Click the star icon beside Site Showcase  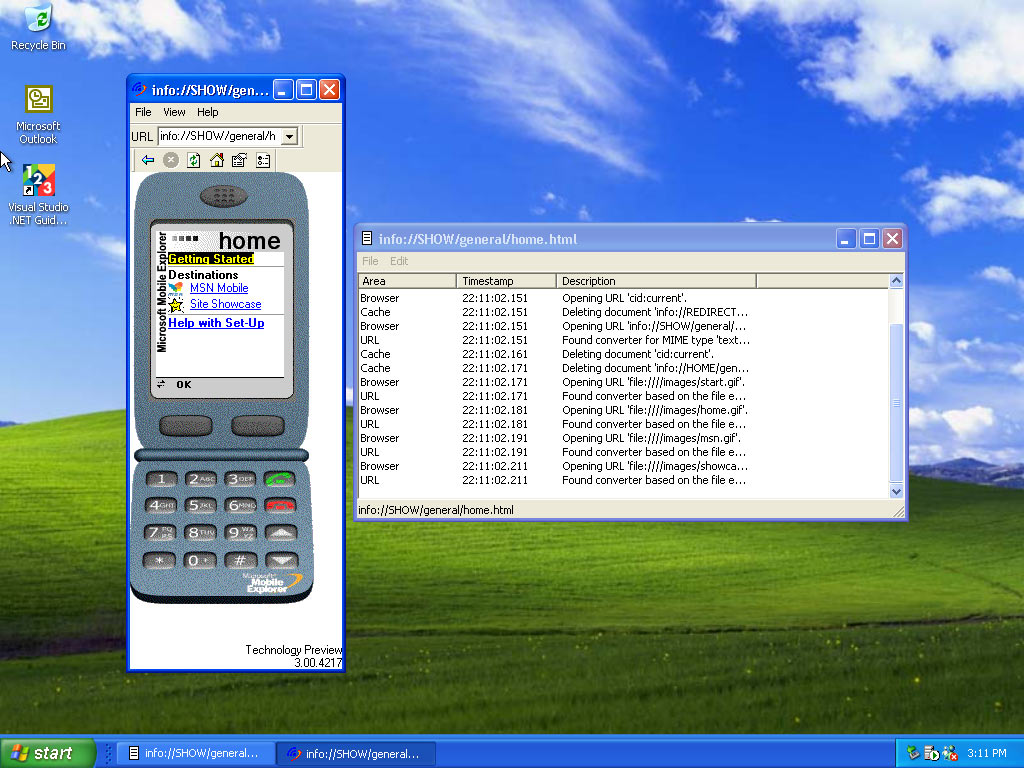[176, 304]
